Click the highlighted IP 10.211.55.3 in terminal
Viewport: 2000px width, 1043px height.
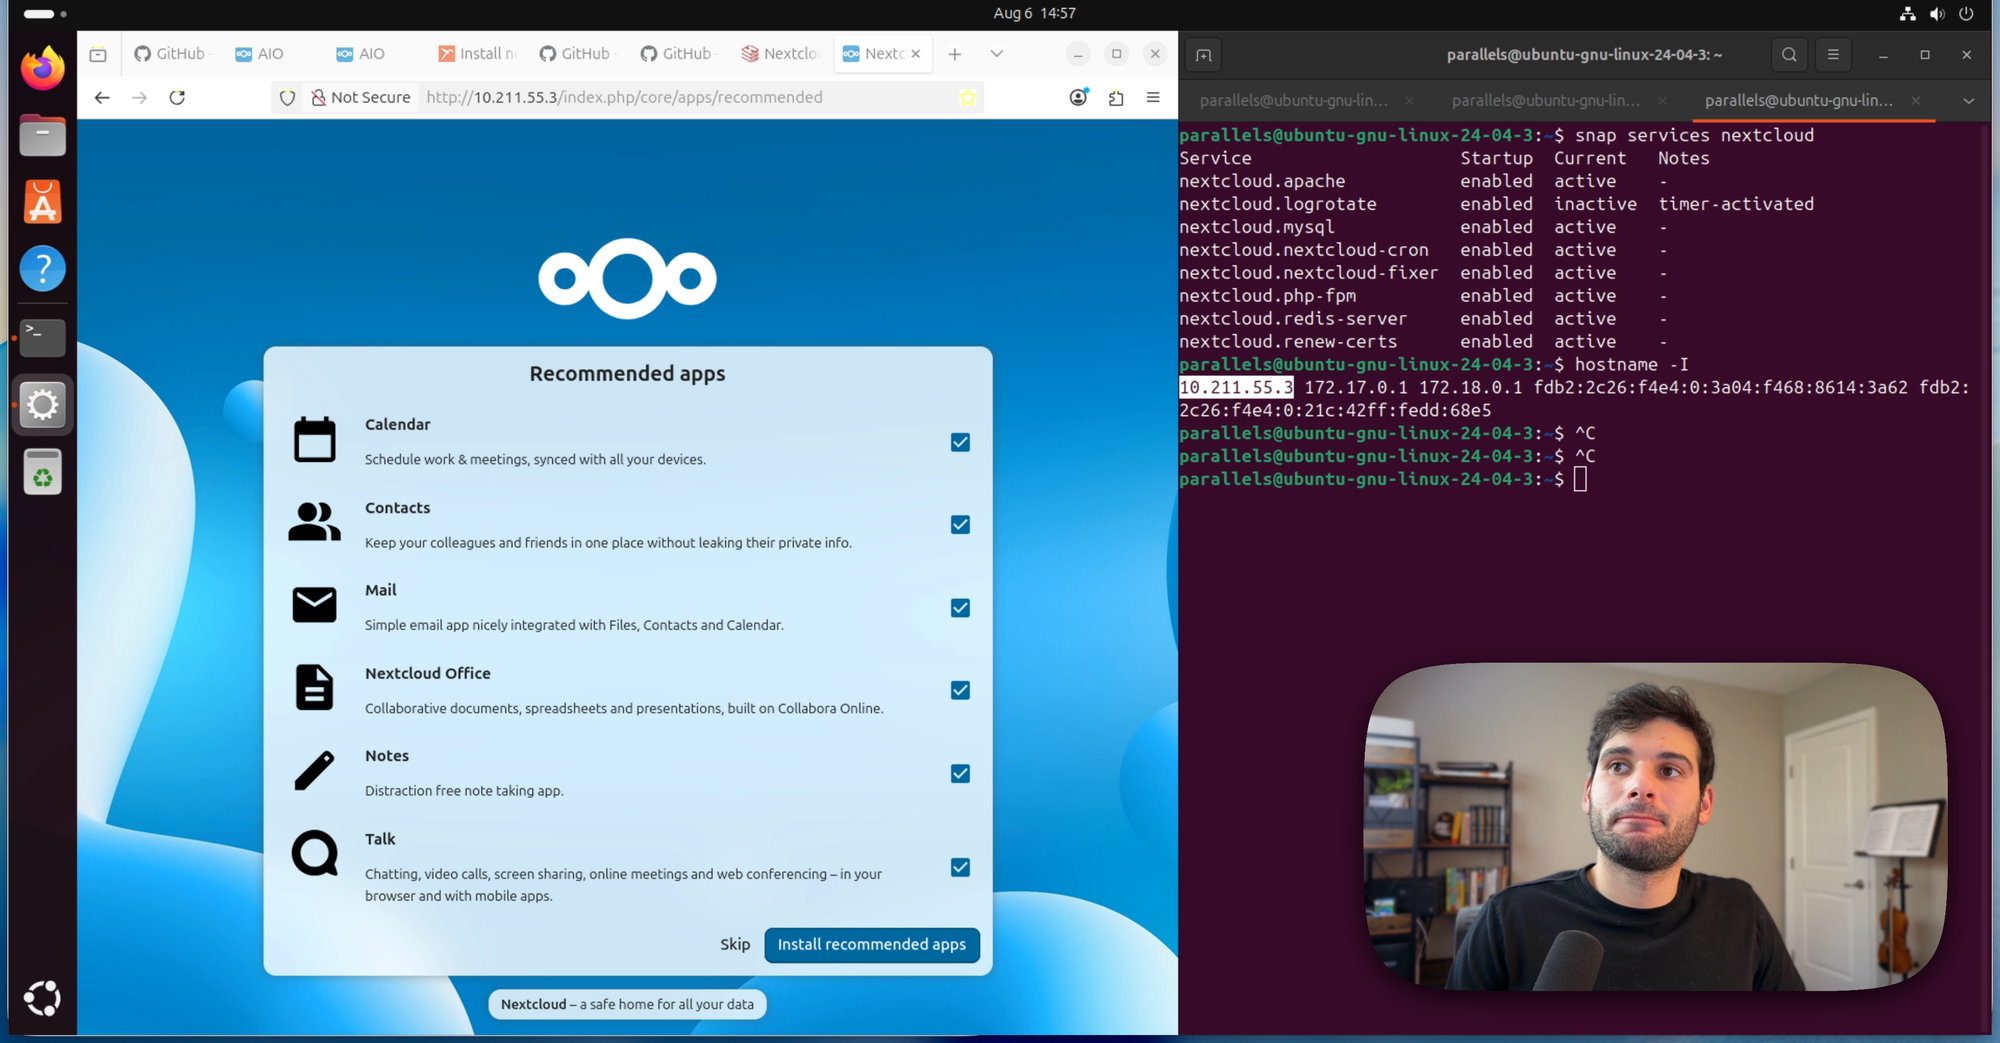(x=1236, y=387)
